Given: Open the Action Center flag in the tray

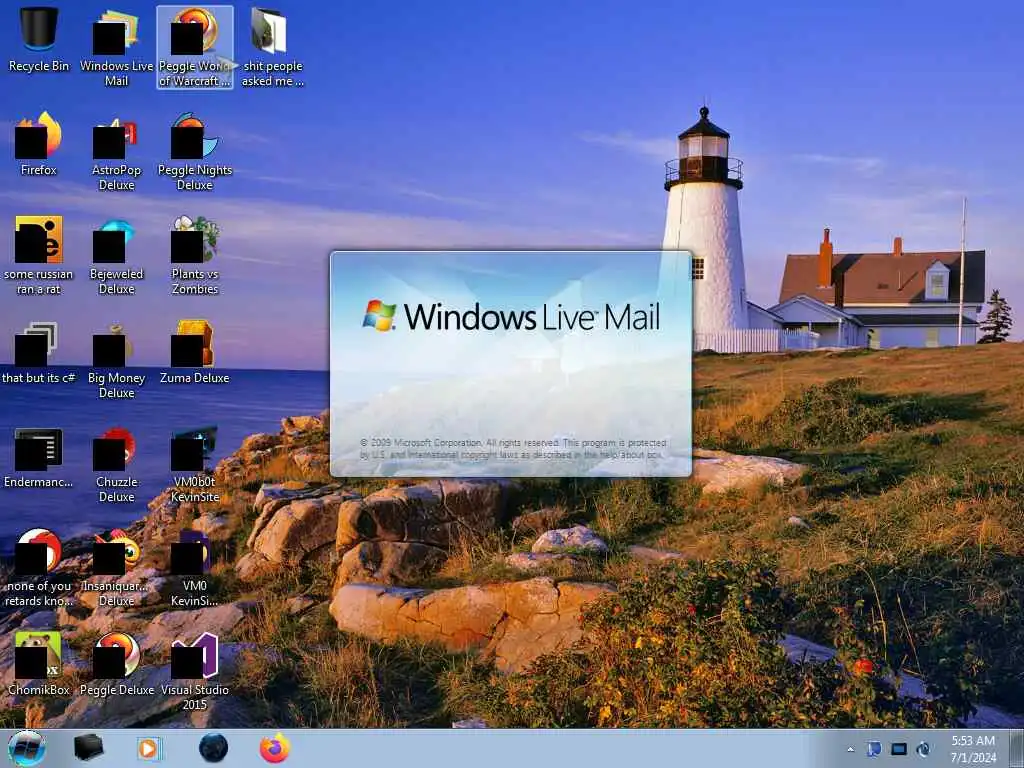Looking at the screenshot, I should (874, 749).
